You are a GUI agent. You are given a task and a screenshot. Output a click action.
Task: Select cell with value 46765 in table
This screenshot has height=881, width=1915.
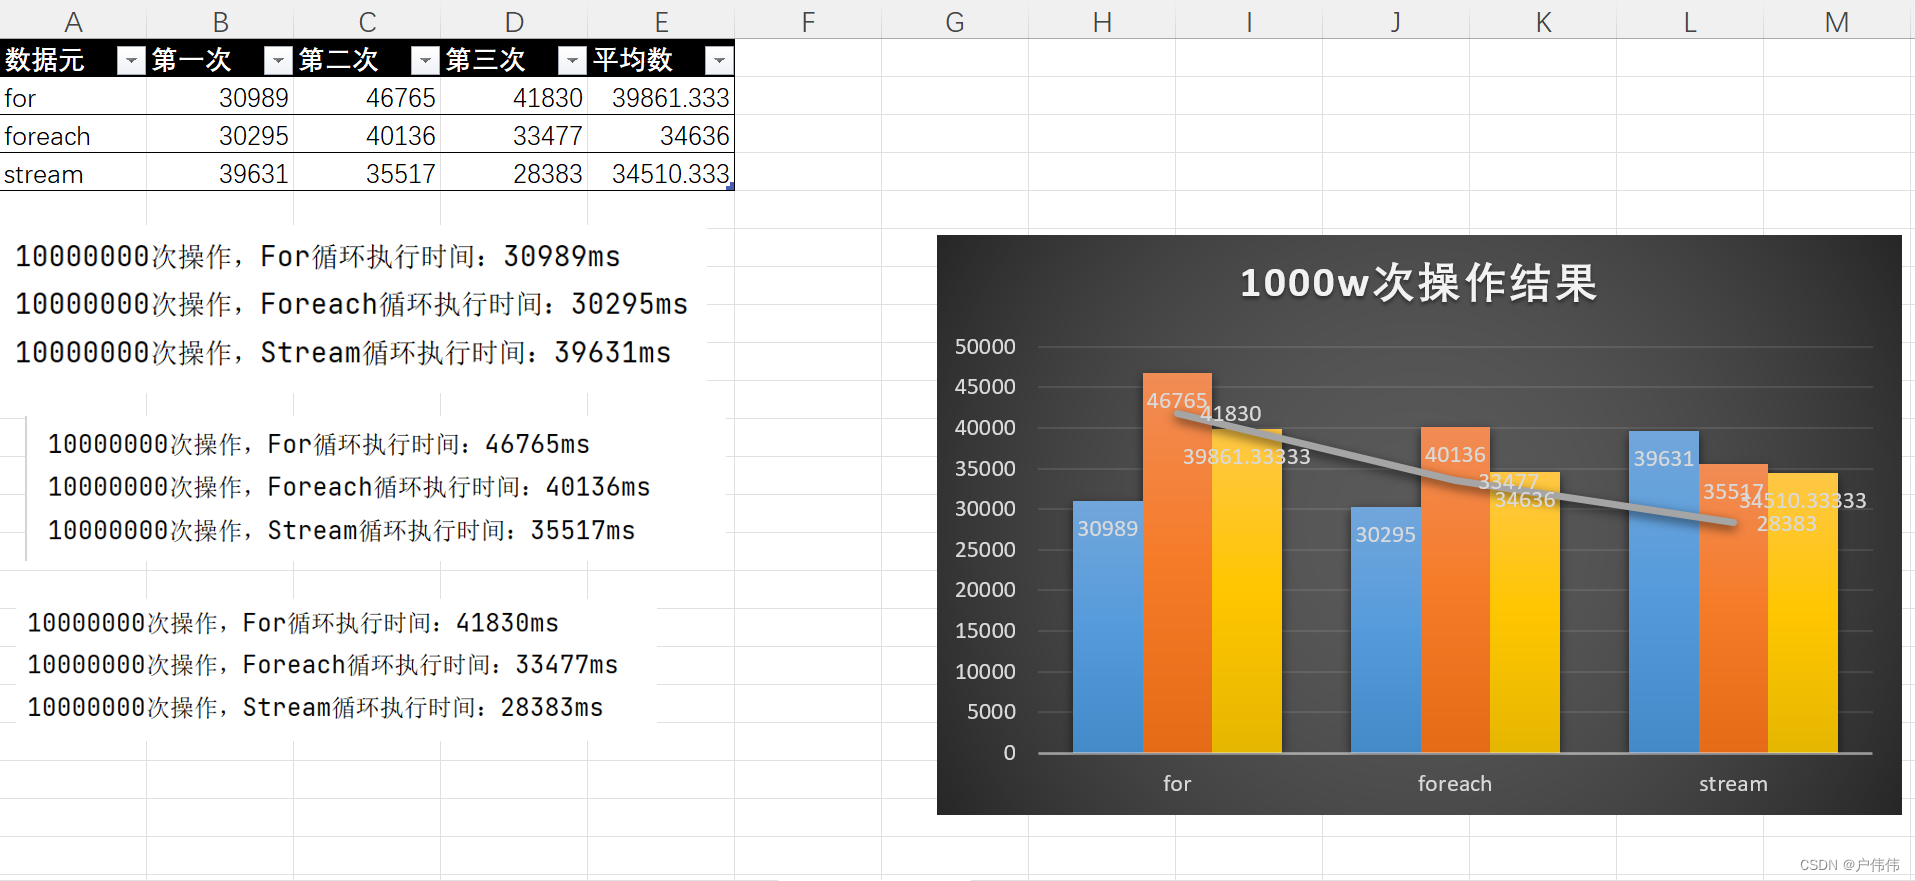pos(367,98)
